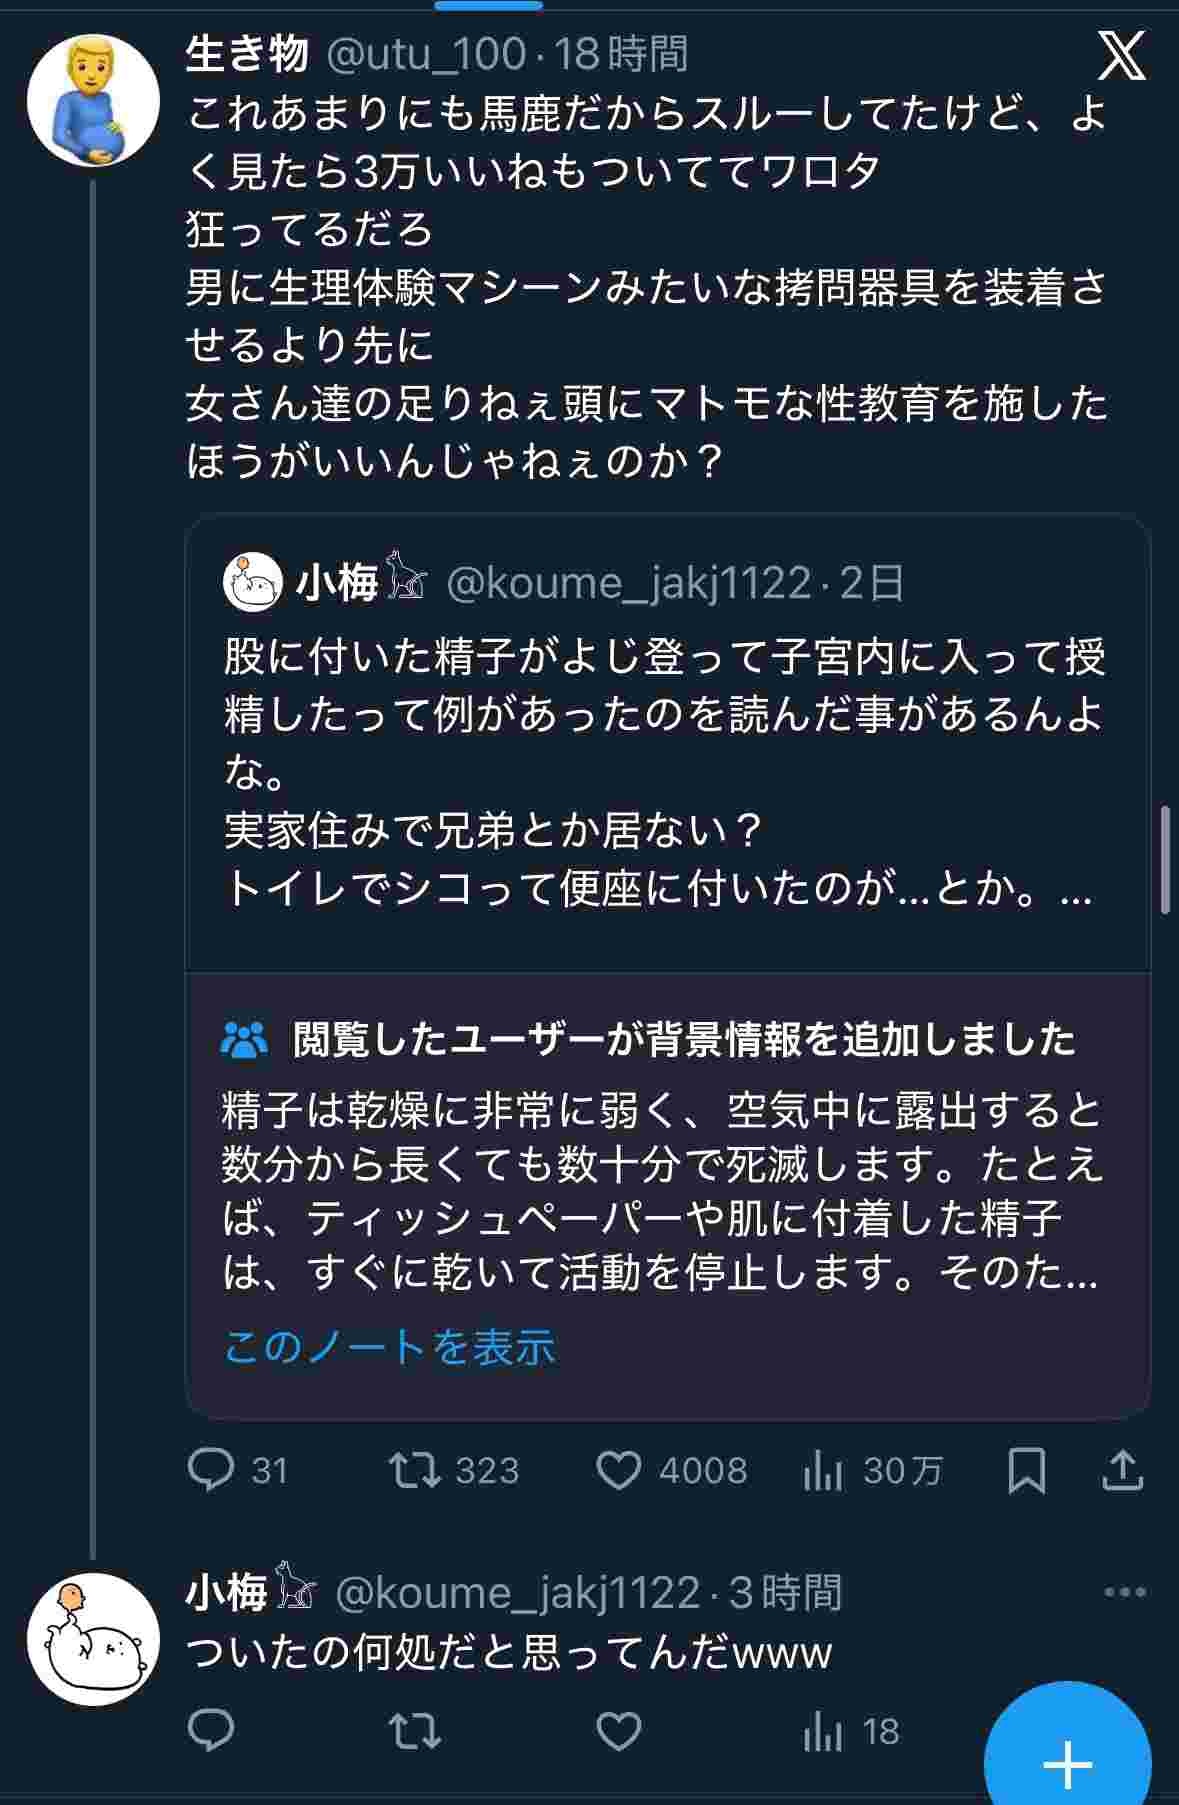
Task: Repost the tweet with 323 reposts
Action: (415, 1470)
